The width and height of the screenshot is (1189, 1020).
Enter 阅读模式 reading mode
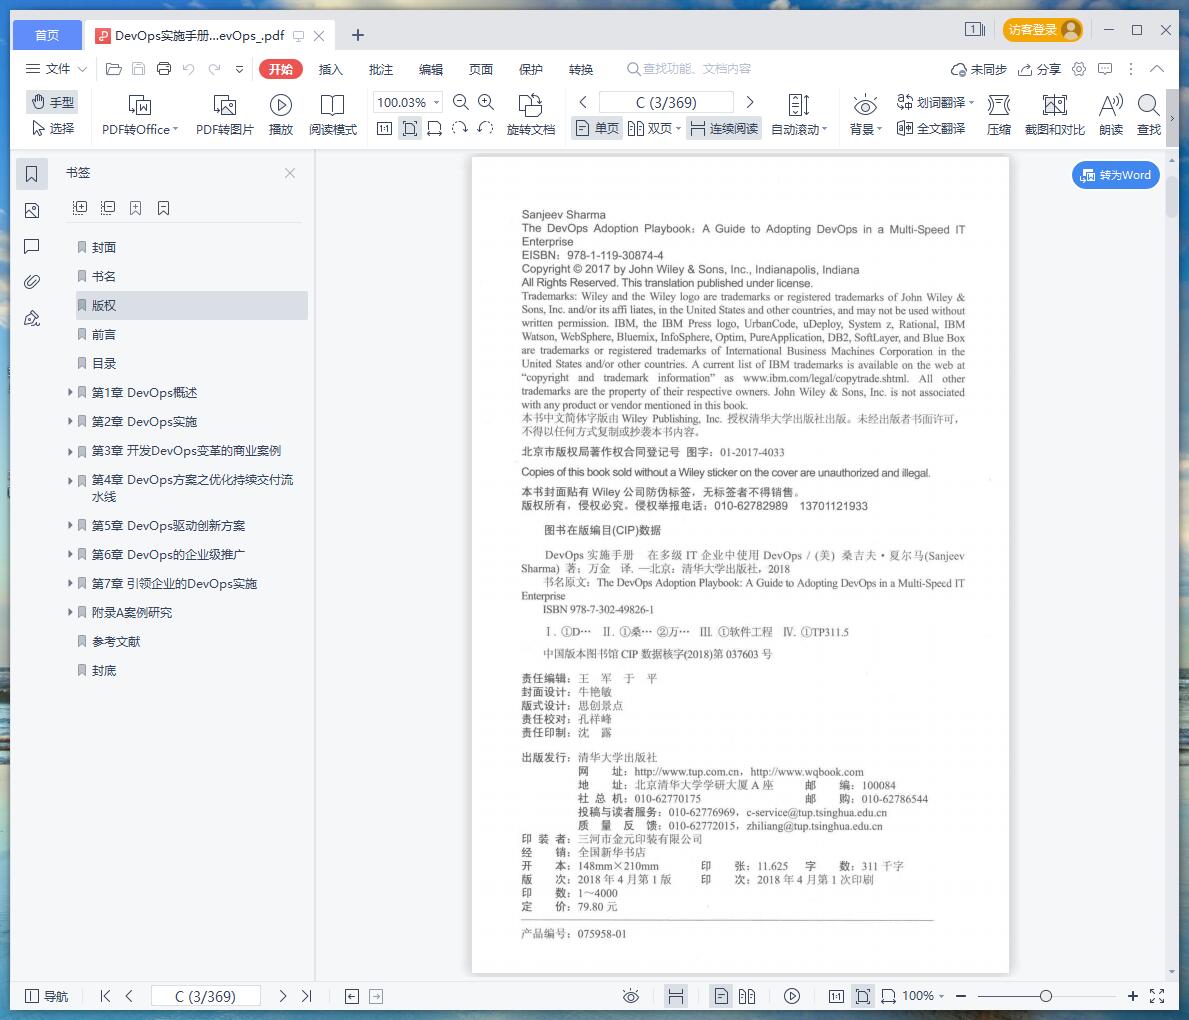[x=332, y=115]
